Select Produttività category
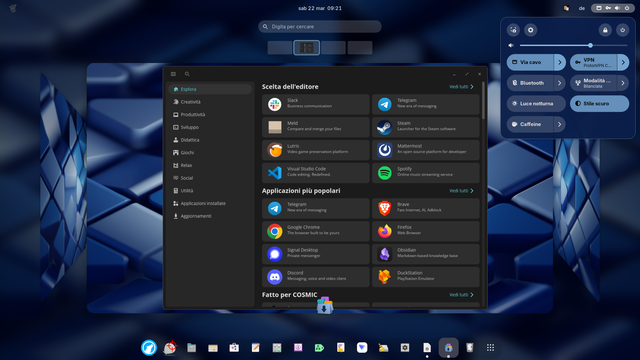This screenshot has height=360, width=640. tap(210, 114)
